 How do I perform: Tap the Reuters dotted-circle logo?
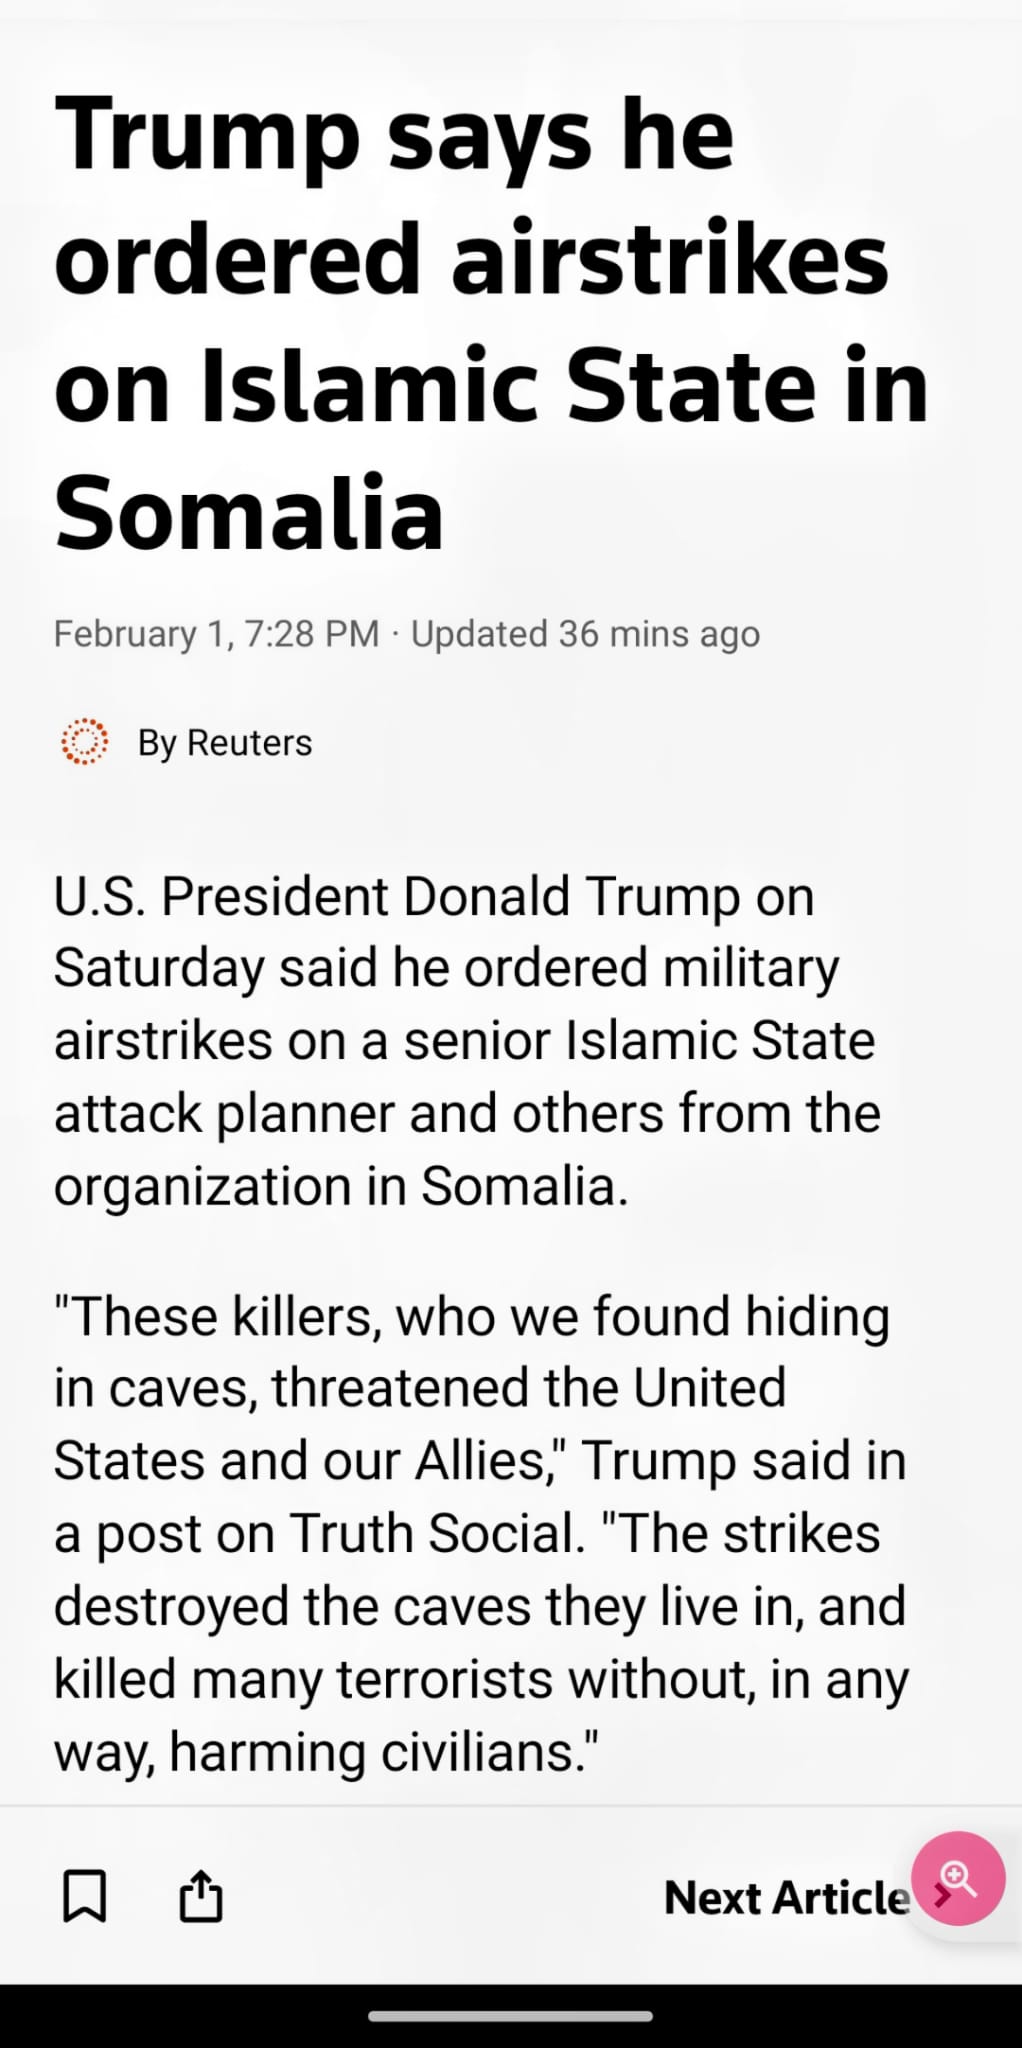coord(85,742)
